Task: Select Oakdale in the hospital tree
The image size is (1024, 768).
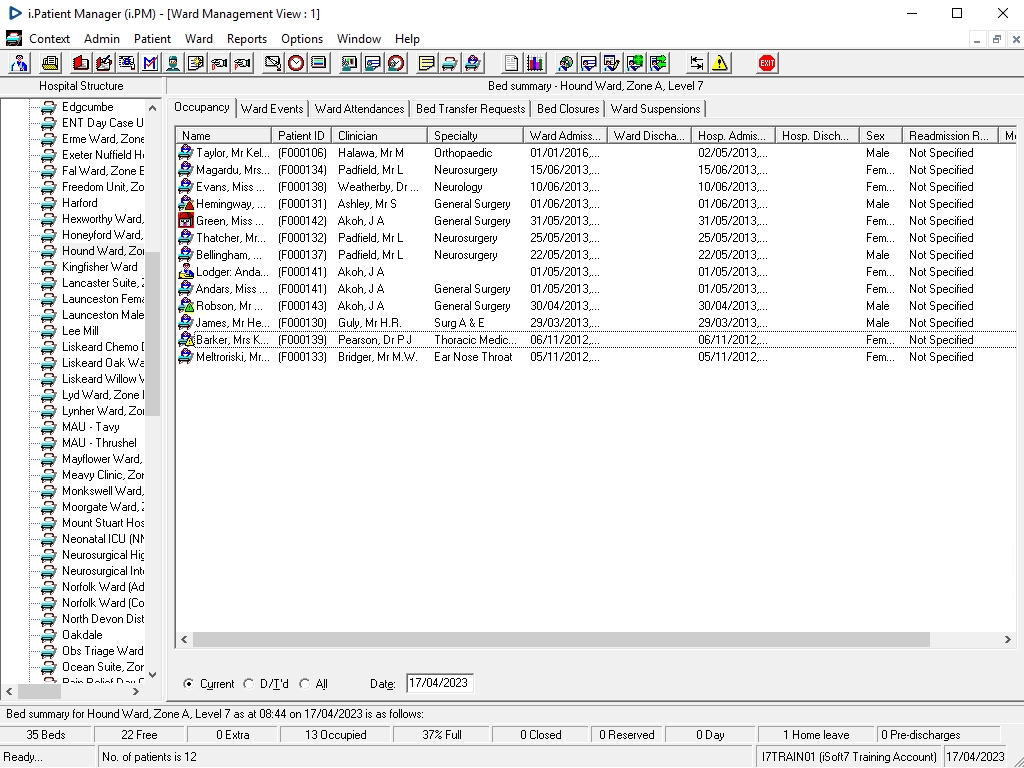Action: tap(82, 634)
